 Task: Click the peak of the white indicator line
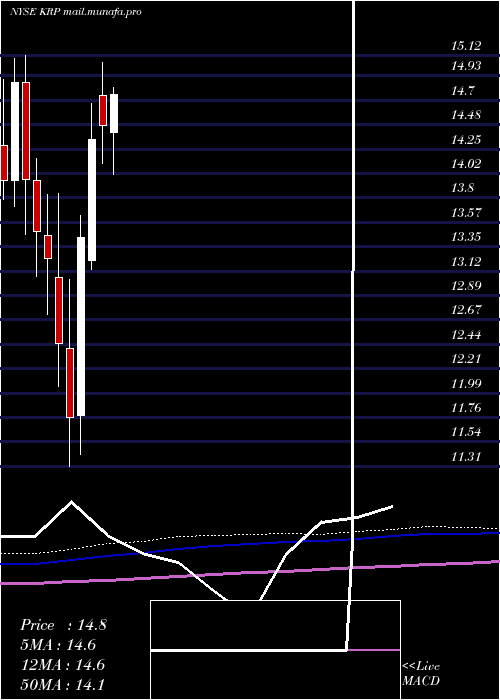click(x=71, y=502)
